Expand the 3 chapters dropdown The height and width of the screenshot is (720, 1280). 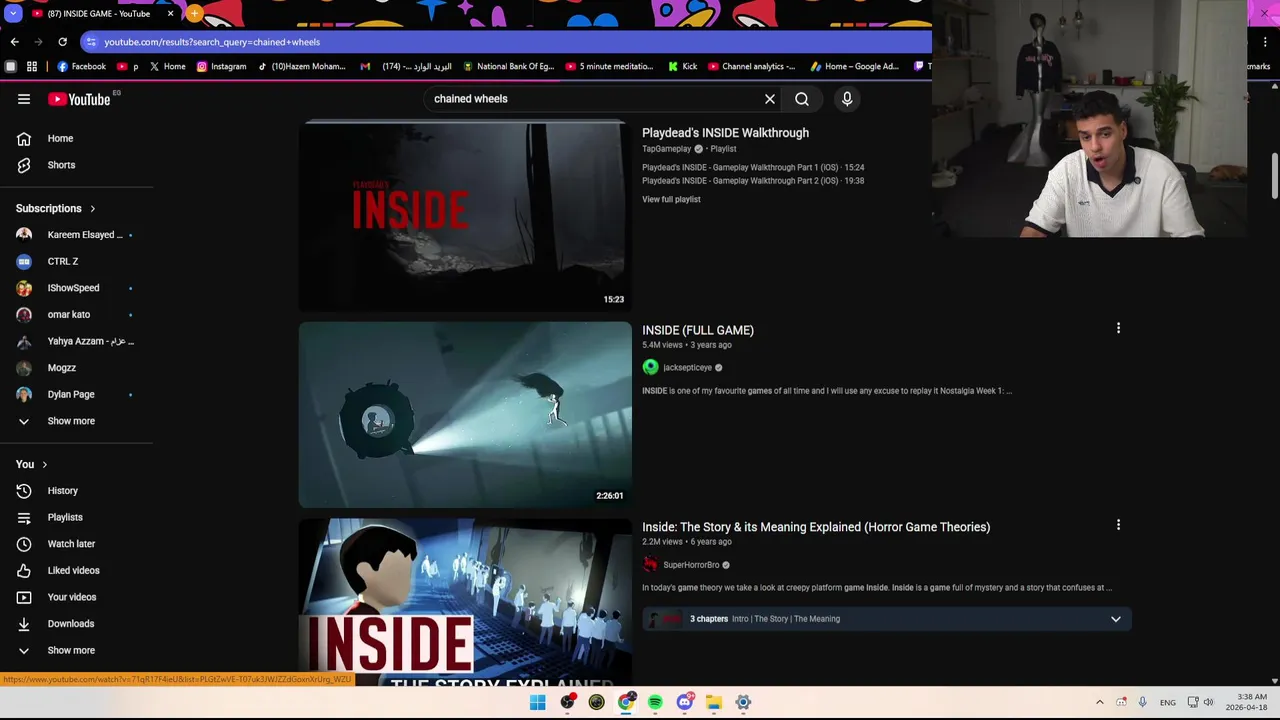point(1116,619)
